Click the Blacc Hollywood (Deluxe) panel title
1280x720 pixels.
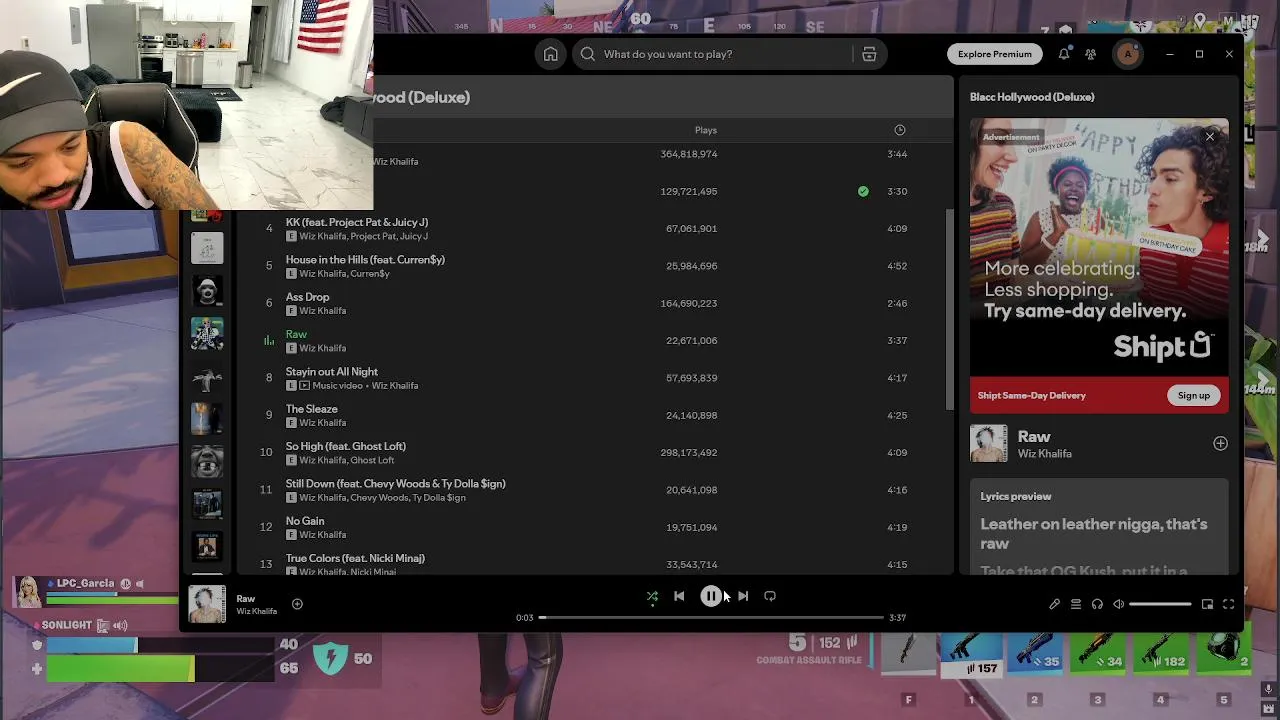(x=1032, y=97)
